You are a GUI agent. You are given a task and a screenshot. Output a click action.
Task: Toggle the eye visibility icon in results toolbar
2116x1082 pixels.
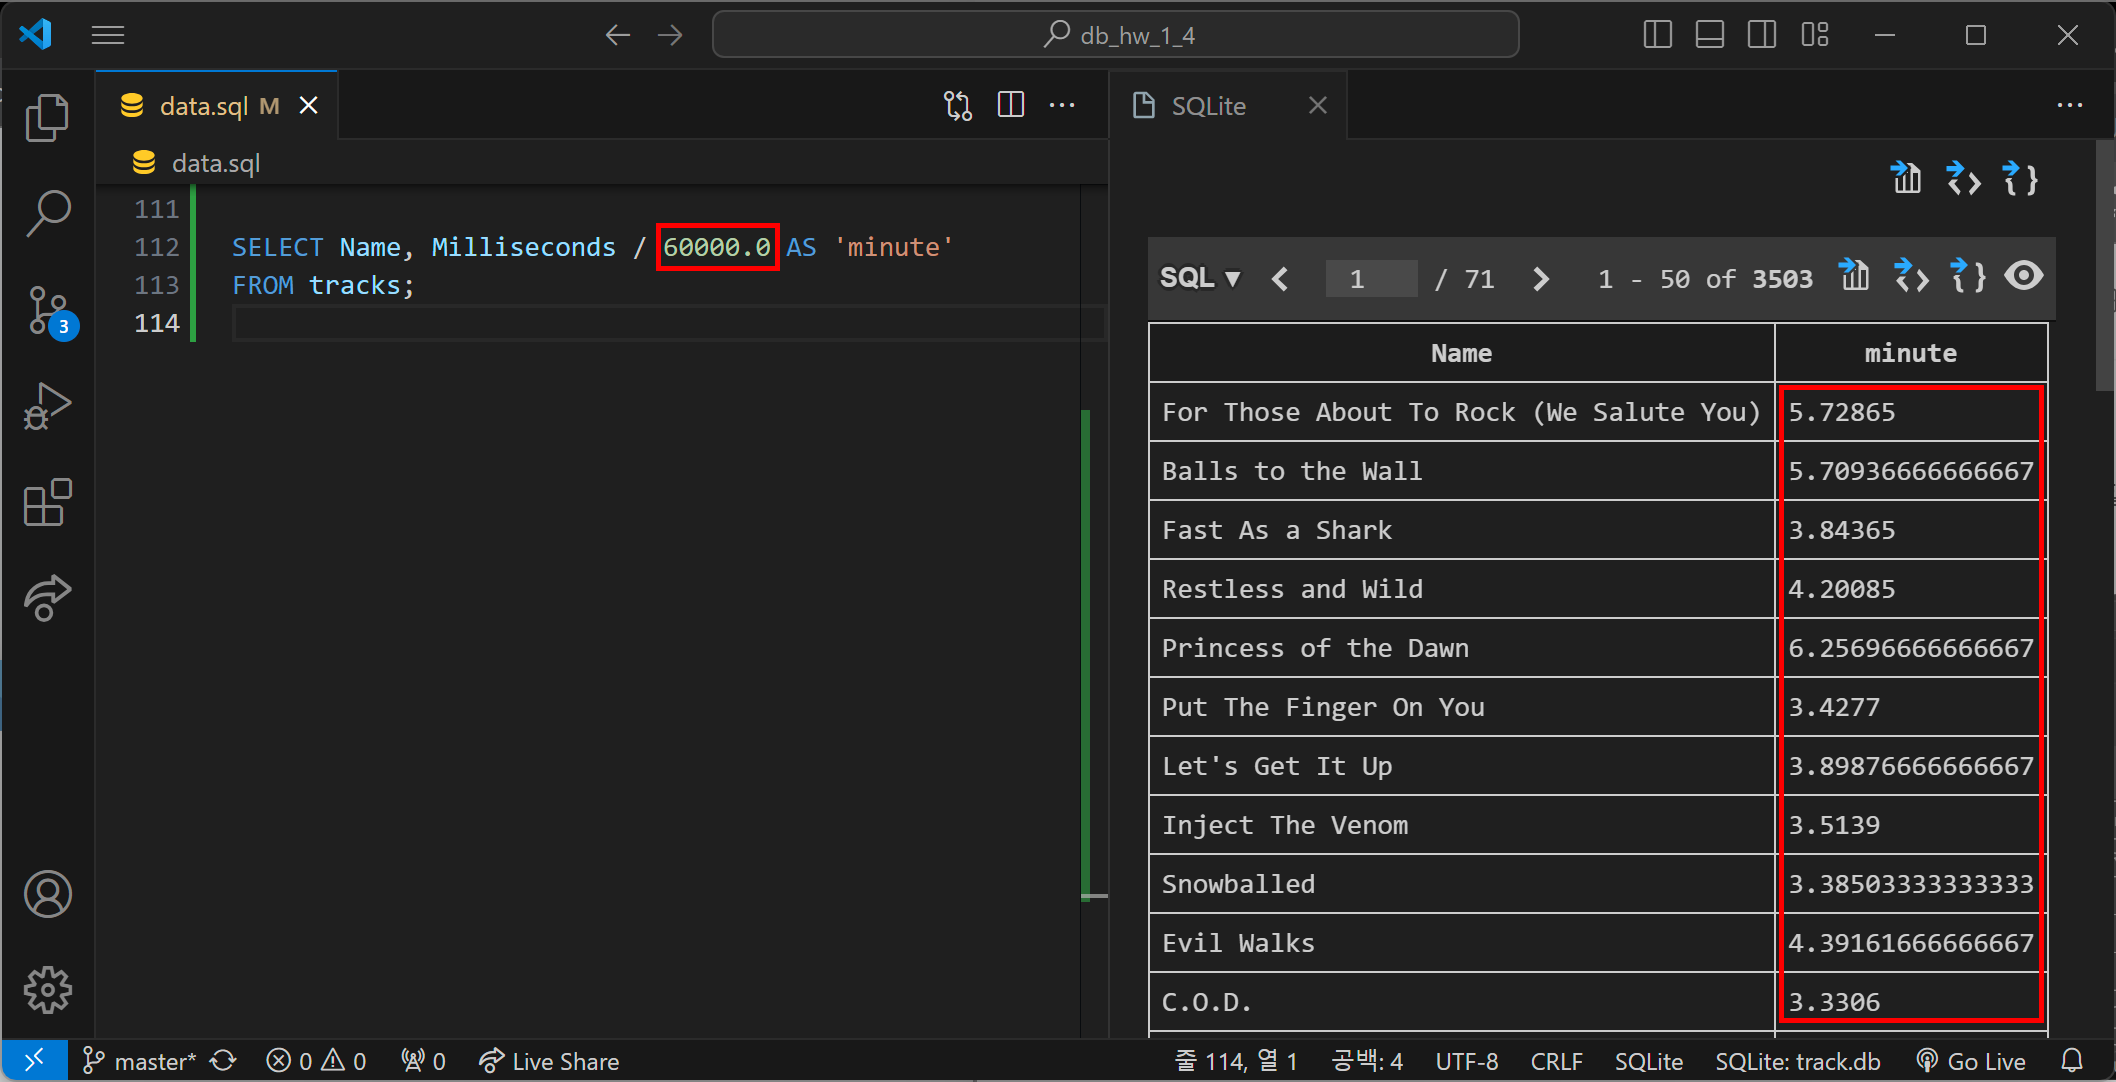tap(2023, 277)
